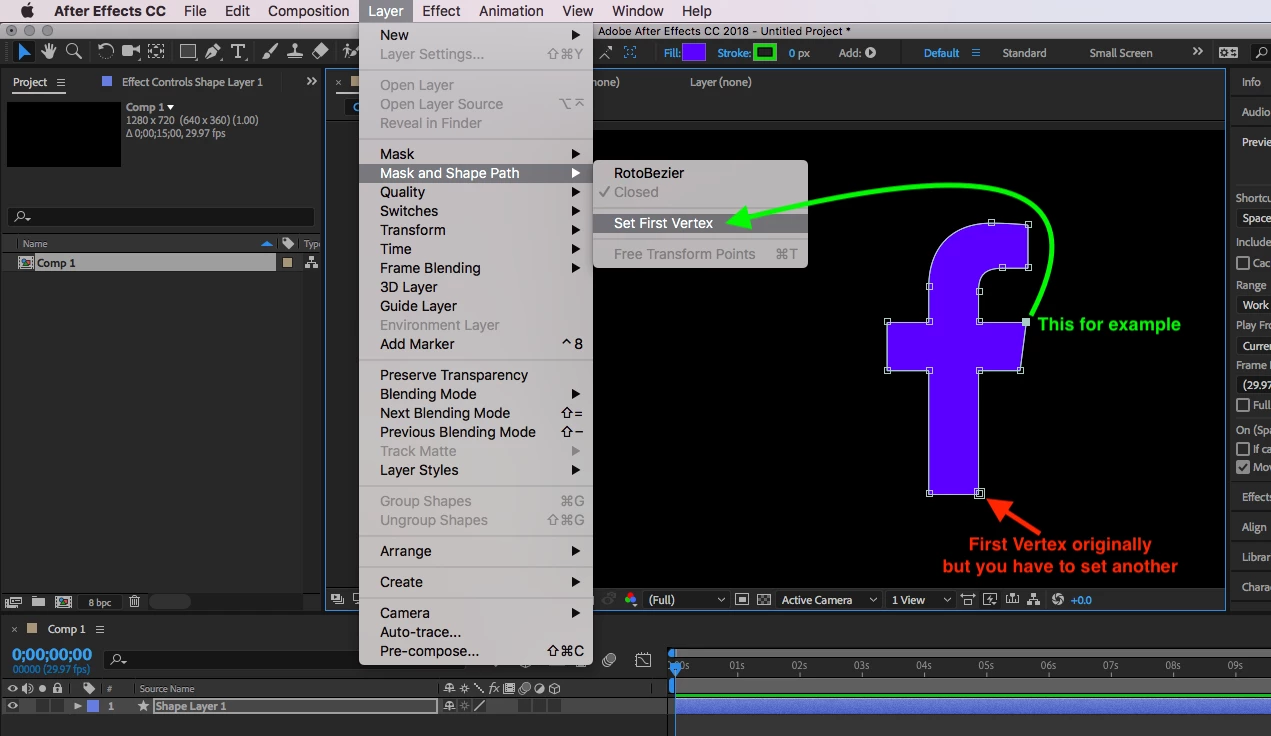Toggle Shape Layer 1 visibility eye
This screenshot has width=1271, height=736.
coord(13,706)
